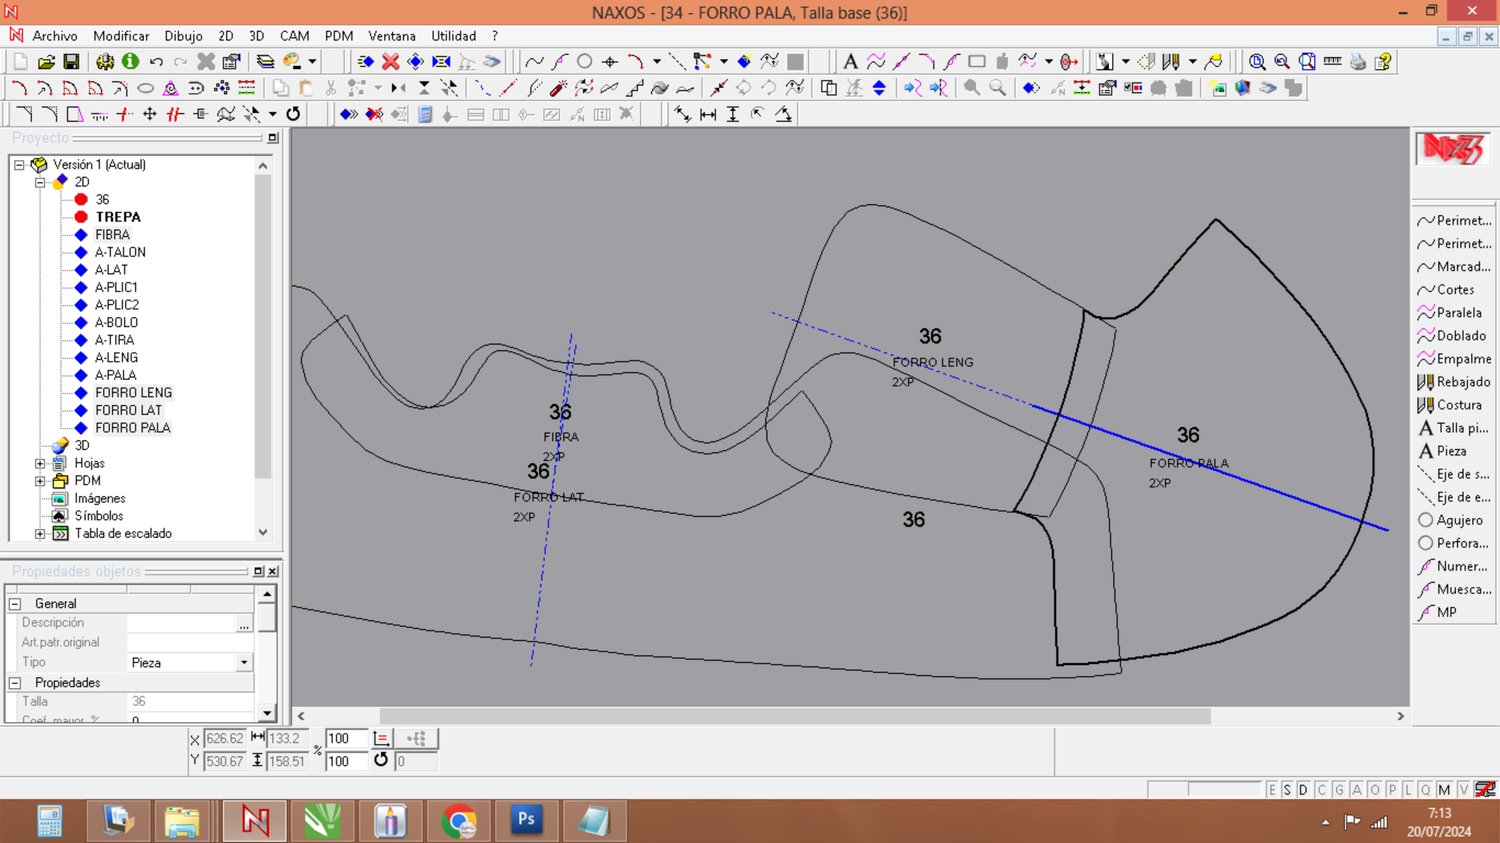1500x843 pixels.
Task: Close the Propiedades objetos panel
Action: click(x=273, y=571)
